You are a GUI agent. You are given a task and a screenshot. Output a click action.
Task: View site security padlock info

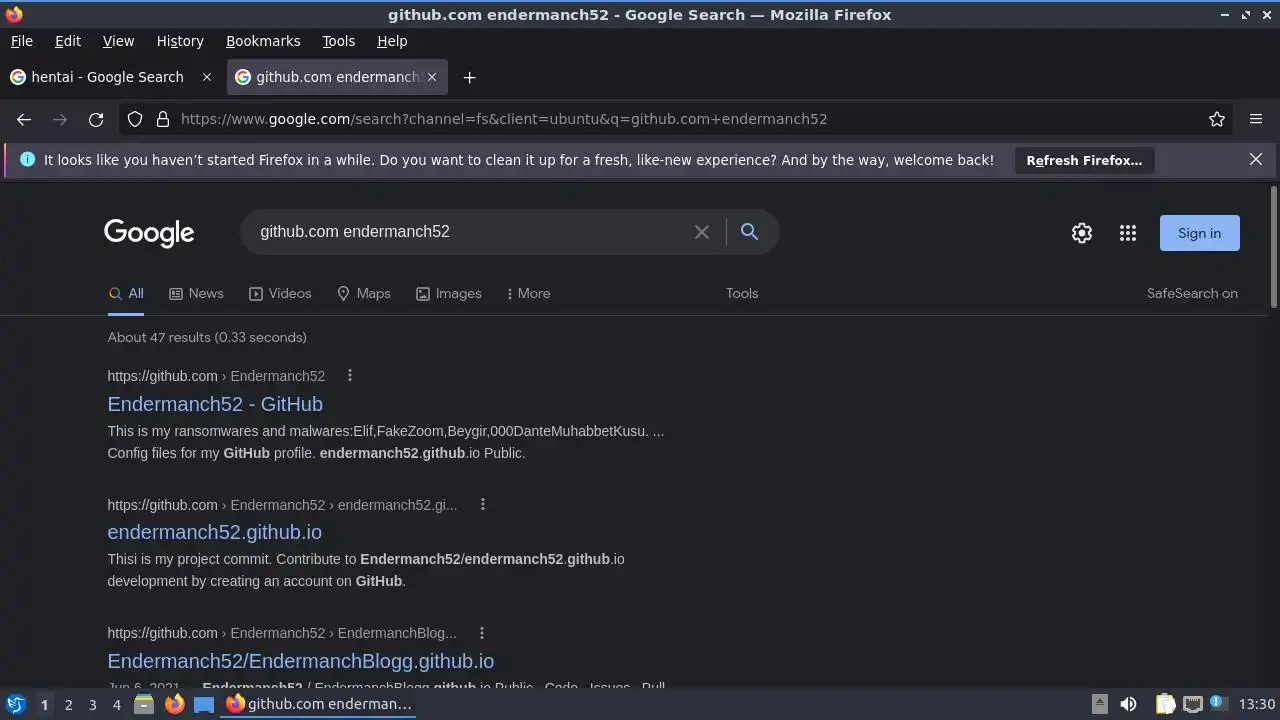(x=163, y=119)
